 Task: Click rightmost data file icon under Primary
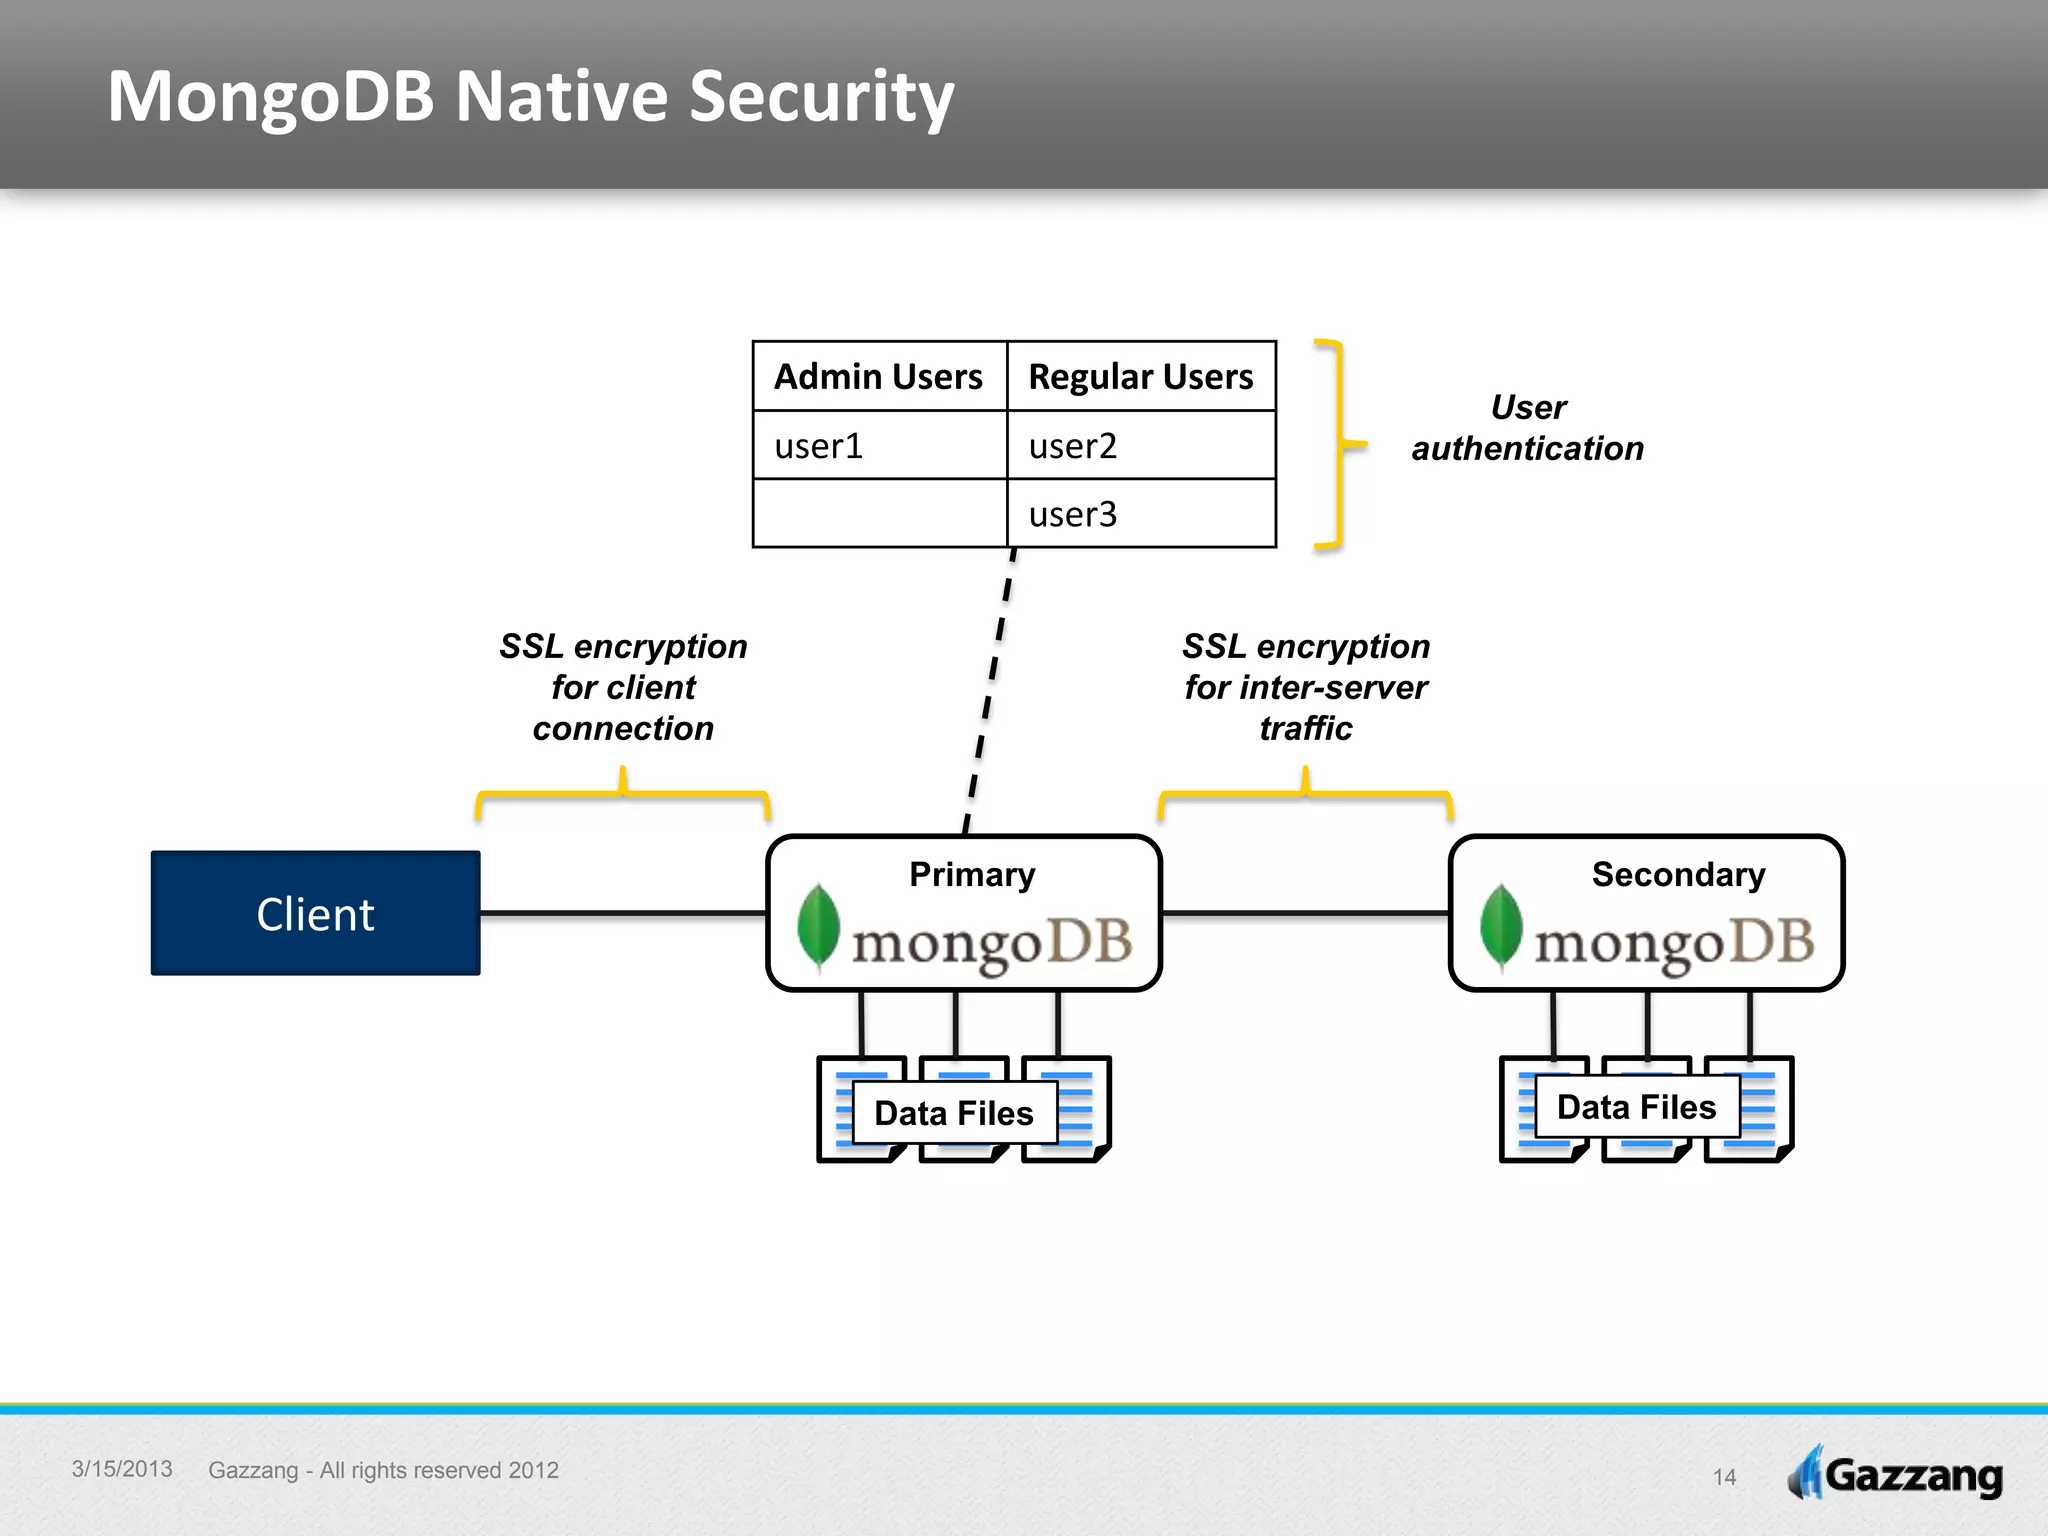coord(1067,1109)
